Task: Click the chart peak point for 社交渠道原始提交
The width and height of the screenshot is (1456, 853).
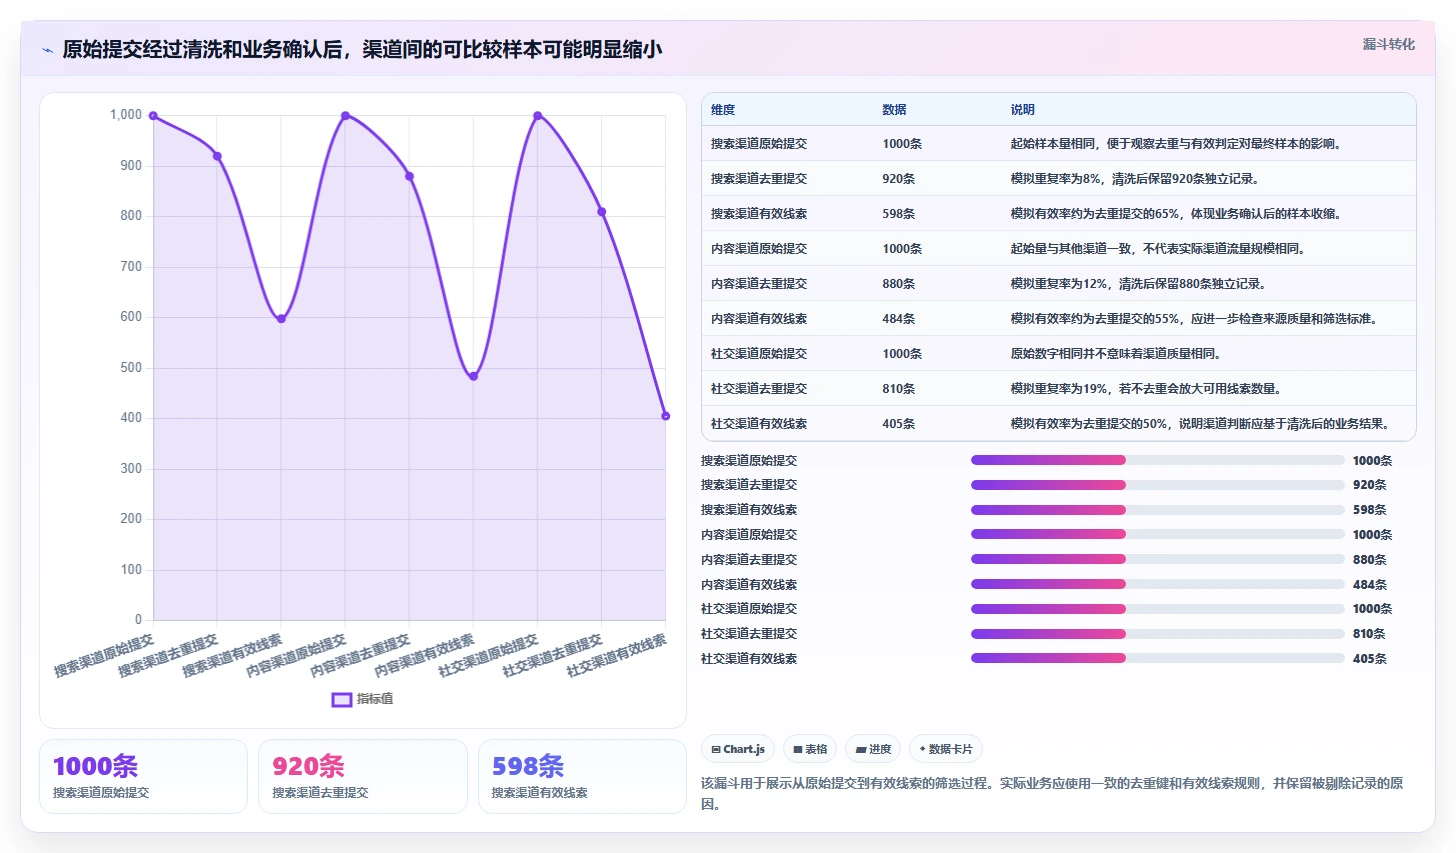Action: click(537, 116)
